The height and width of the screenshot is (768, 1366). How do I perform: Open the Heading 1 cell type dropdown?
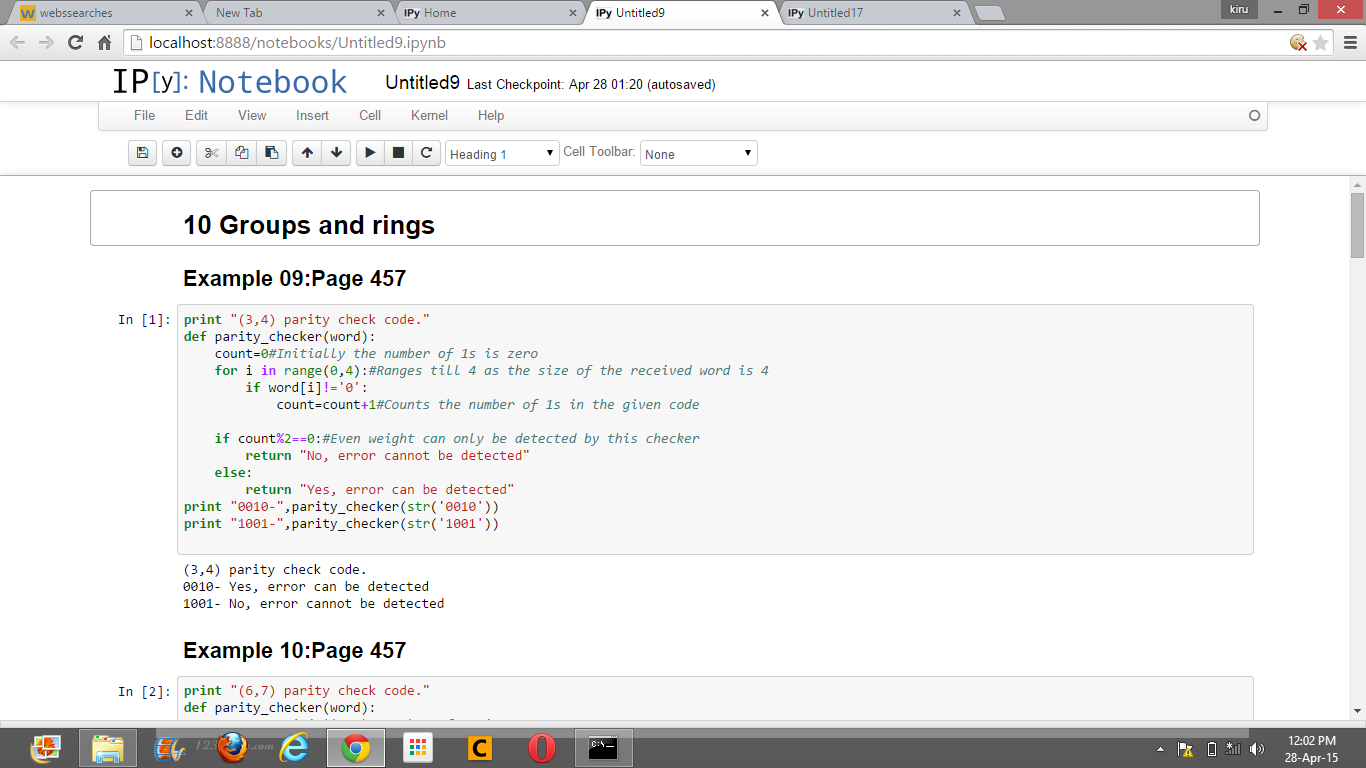click(x=502, y=154)
